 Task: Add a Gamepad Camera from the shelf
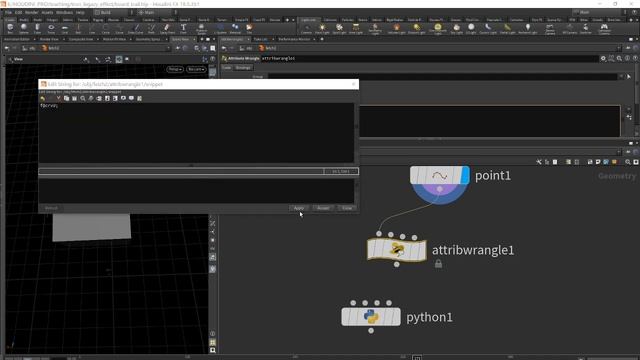click(x=604, y=29)
